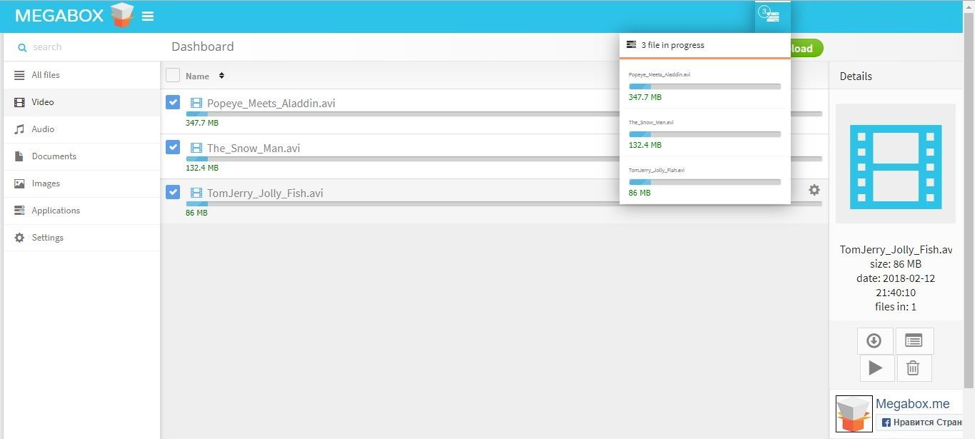
Task: Click TomJerry progress bar in popup
Action: point(705,182)
